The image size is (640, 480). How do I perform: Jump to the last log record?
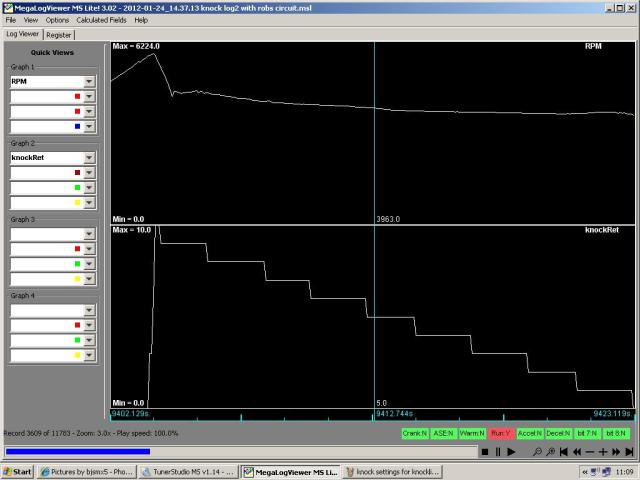[629, 451]
